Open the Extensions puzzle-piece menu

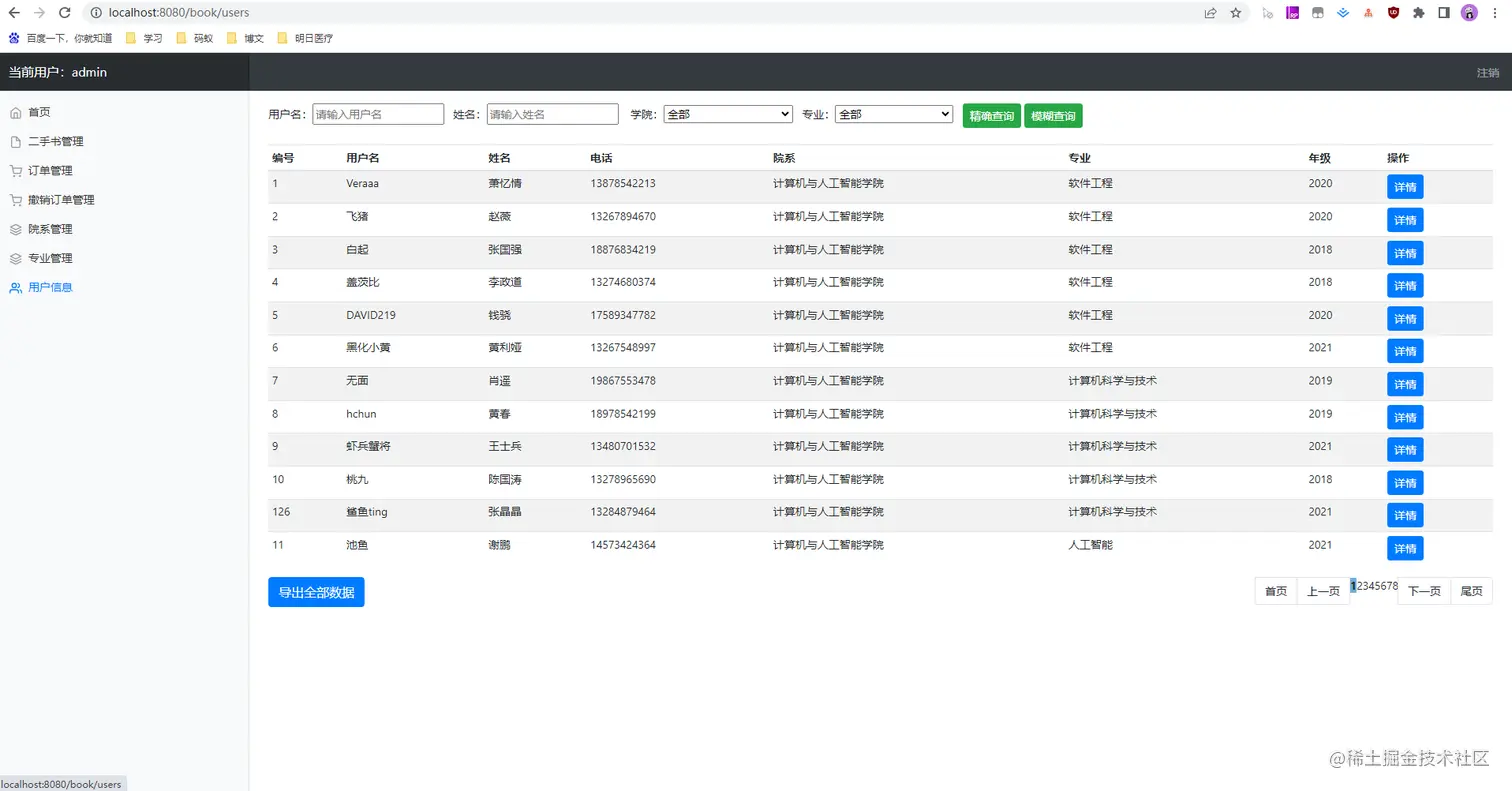pyautogui.click(x=1418, y=13)
